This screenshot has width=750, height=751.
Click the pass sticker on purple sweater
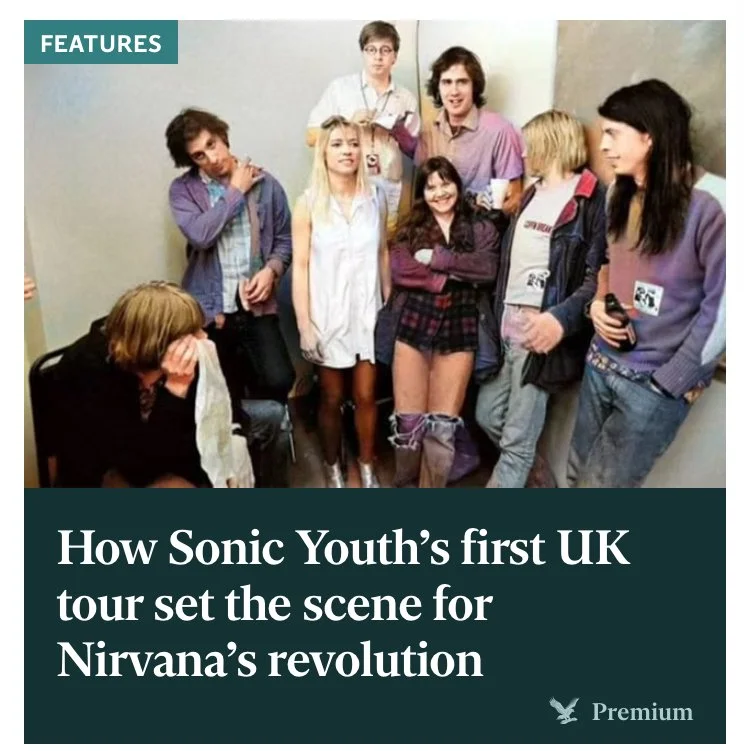pyautogui.click(x=648, y=298)
